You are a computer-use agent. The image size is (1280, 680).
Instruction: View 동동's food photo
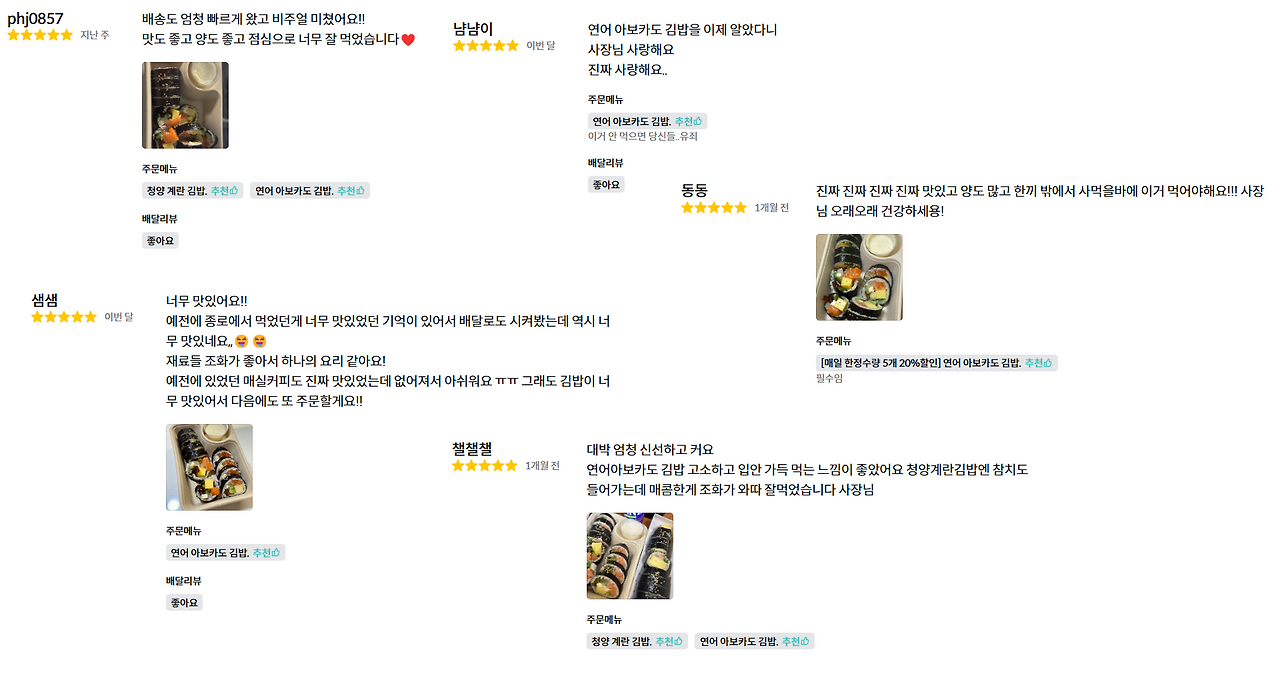(858, 277)
